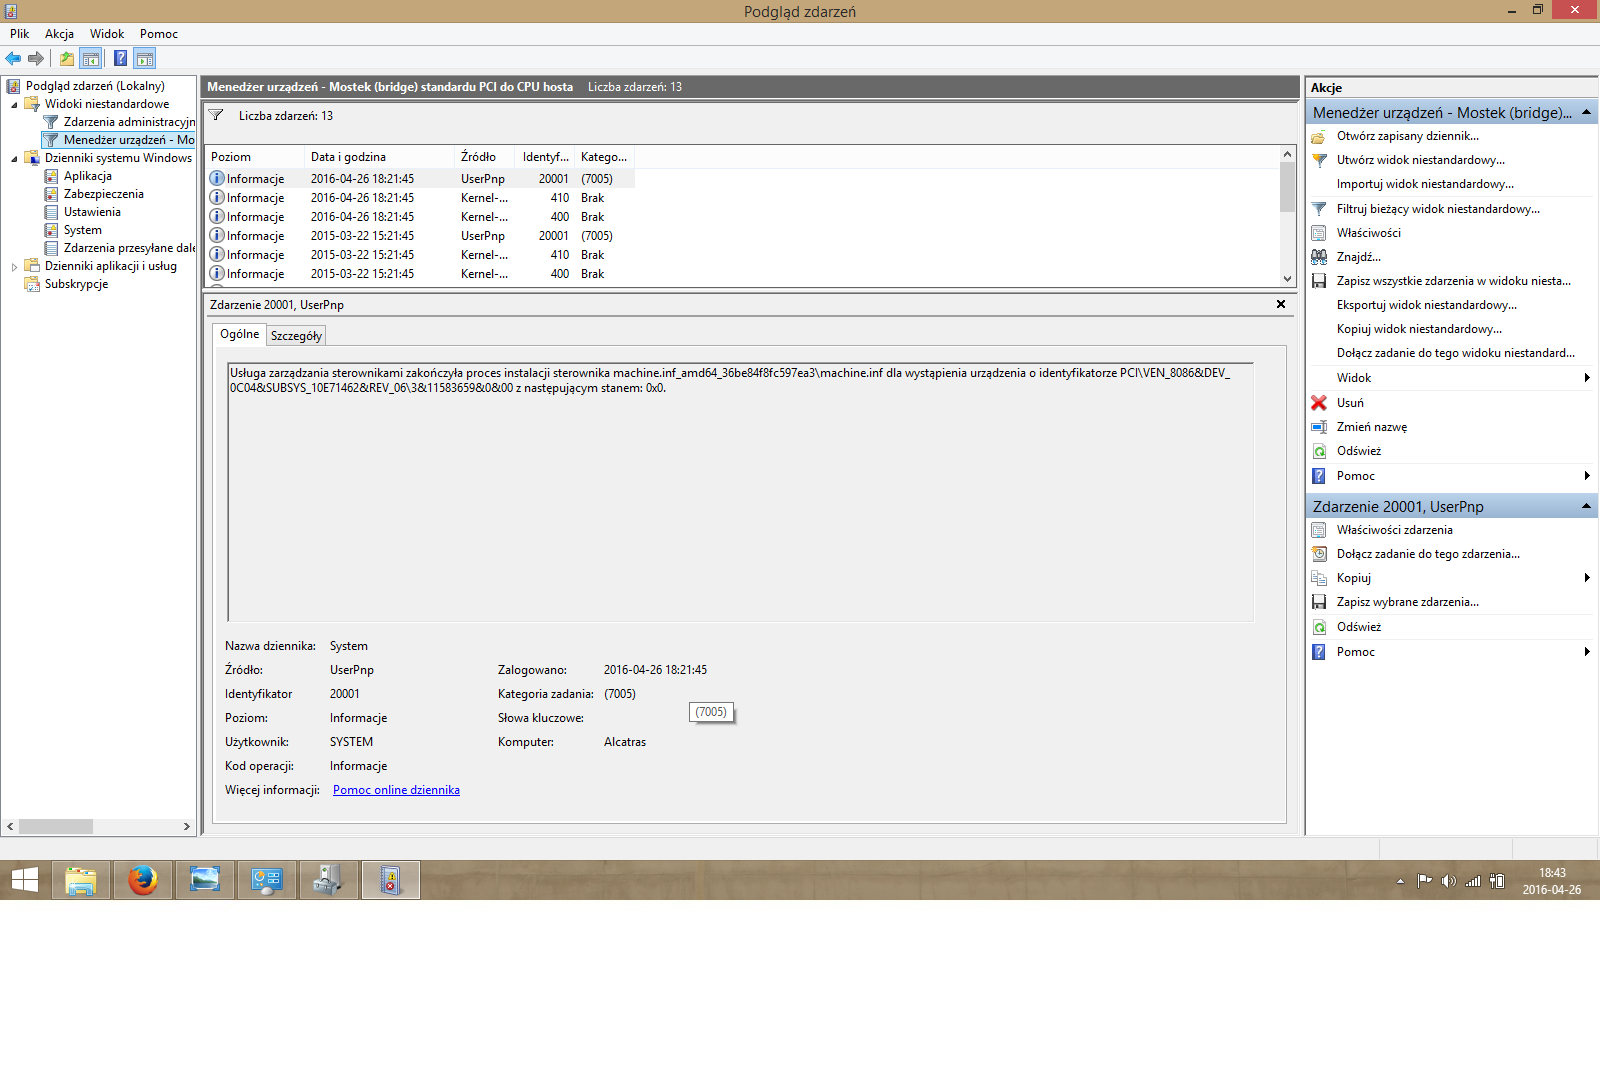1600x1088 pixels.
Task: Click the Utwórz widok niestandardowy funnel icon
Action: click(1319, 160)
